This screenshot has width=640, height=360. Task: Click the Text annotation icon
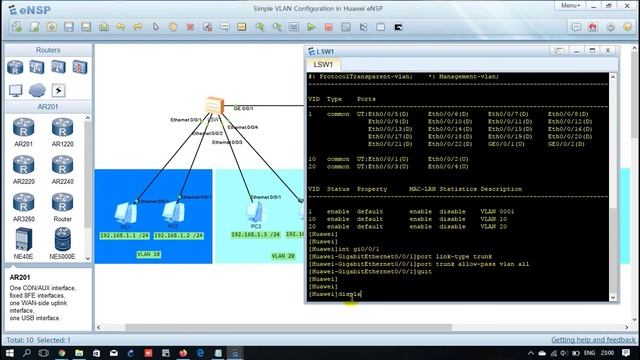point(224,27)
